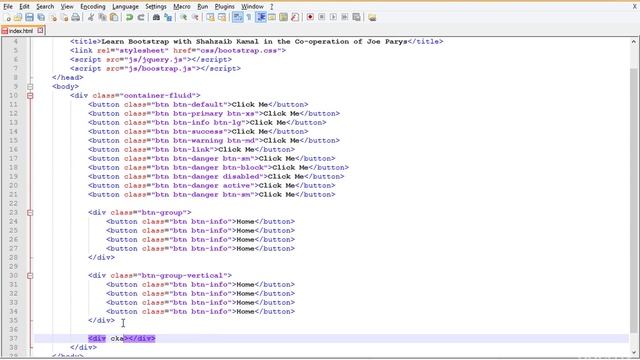
Task: Open the Settings menu
Action: tap(156, 7)
